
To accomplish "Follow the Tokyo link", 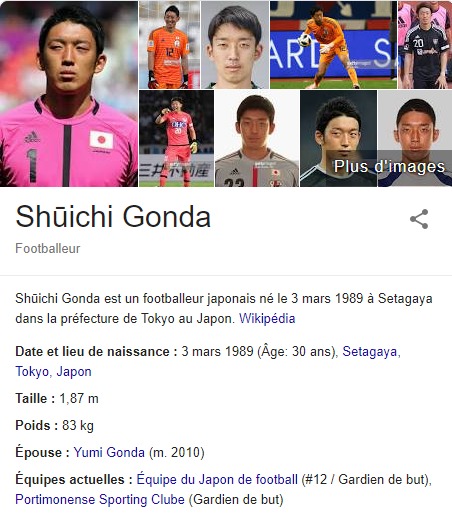I will [x=32, y=372].
